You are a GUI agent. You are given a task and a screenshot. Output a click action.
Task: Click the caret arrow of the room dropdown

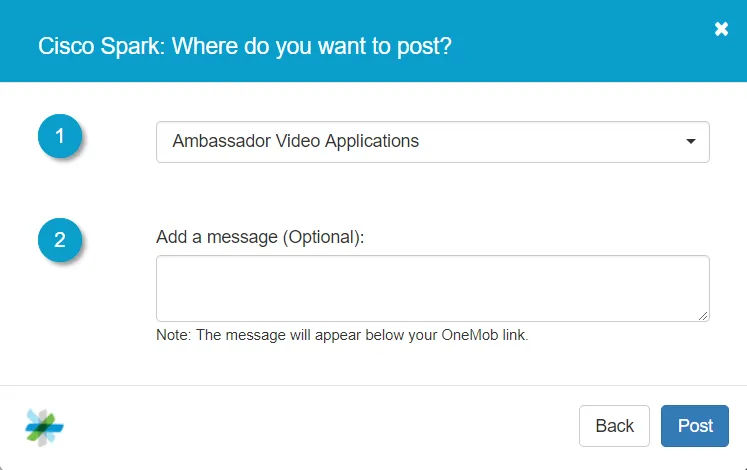690,141
